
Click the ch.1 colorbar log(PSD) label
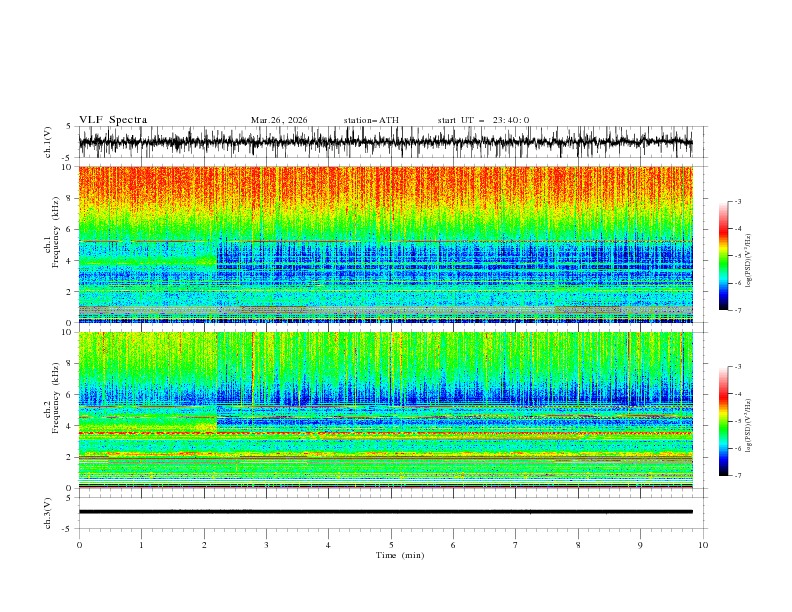(x=748, y=261)
